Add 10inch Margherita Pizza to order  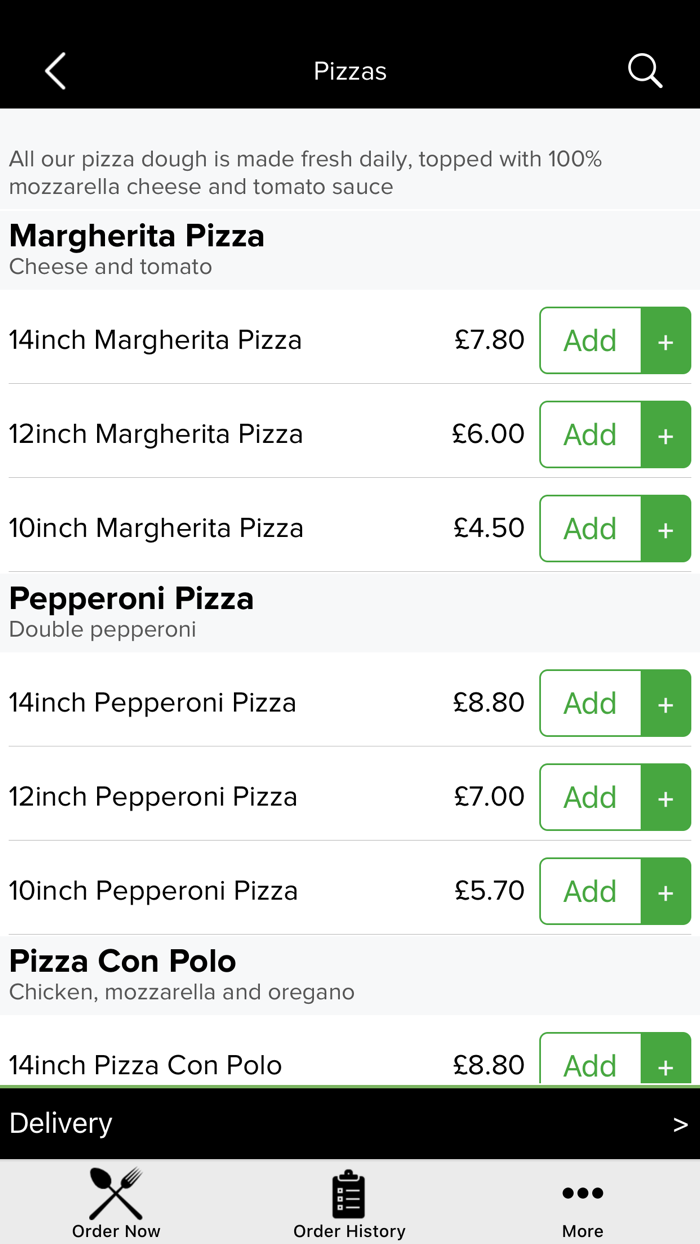(x=590, y=529)
